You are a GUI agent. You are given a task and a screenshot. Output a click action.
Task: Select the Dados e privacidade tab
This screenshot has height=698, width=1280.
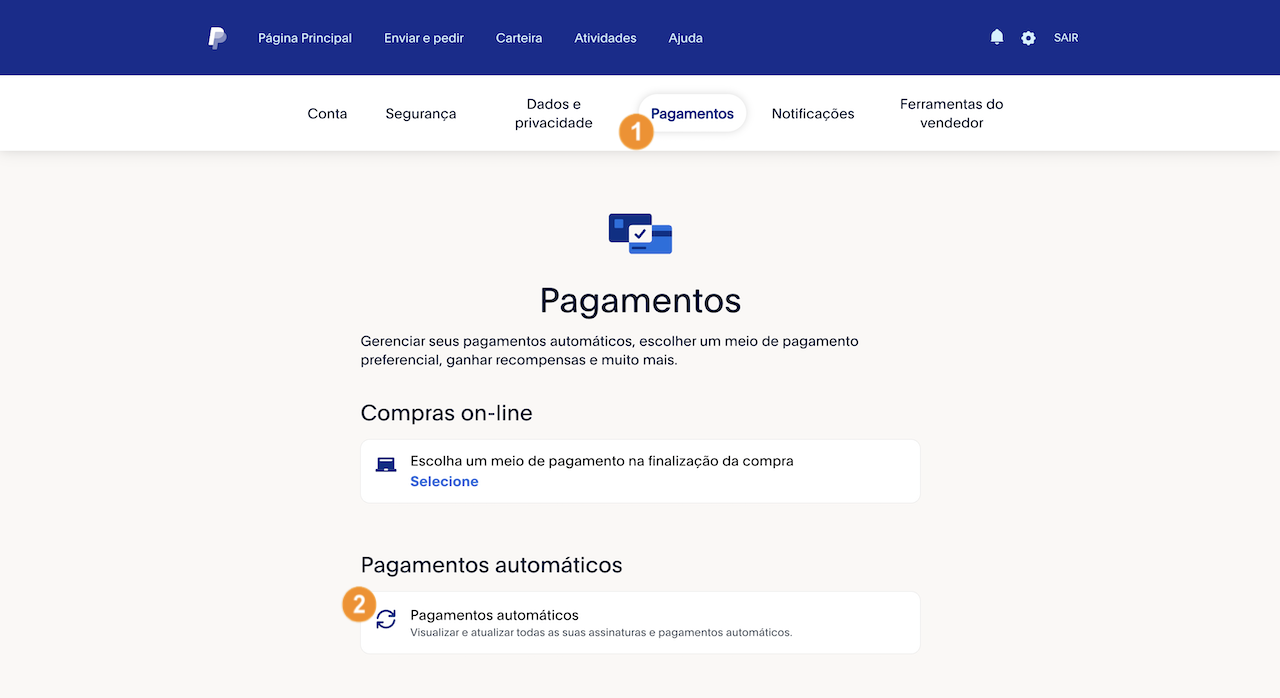coord(553,113)
